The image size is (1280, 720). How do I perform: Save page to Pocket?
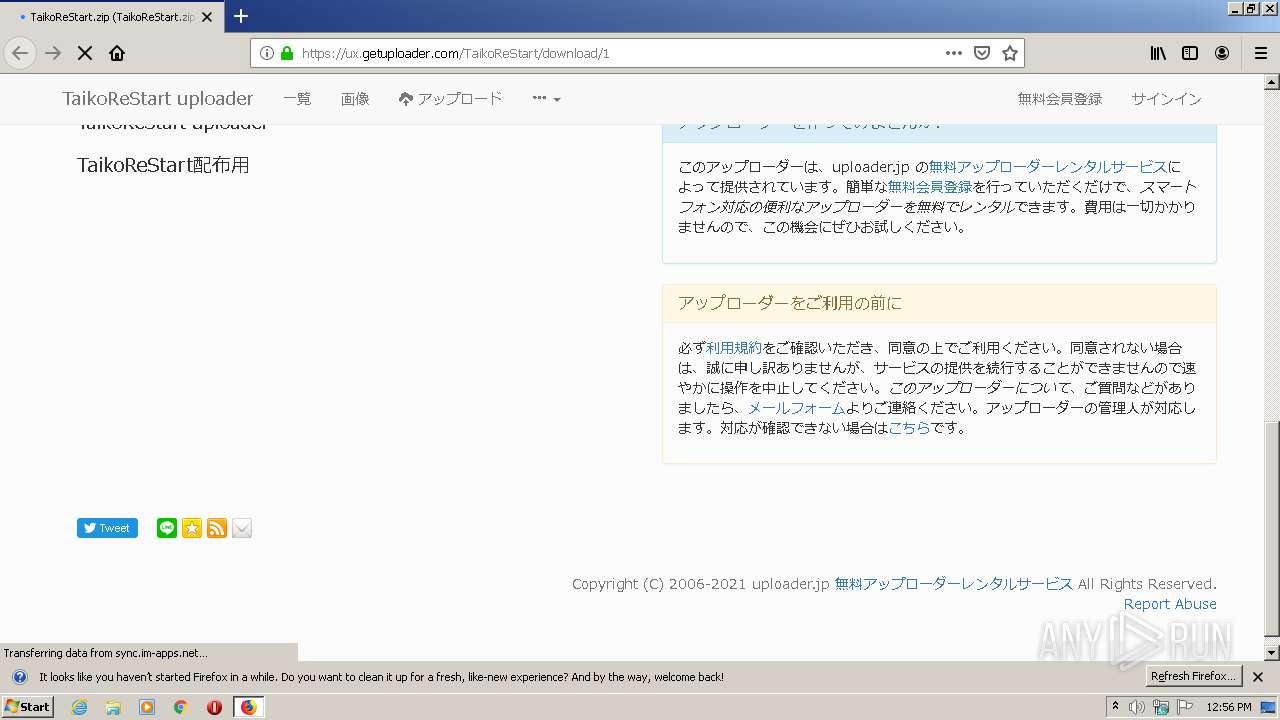[982, 53]
